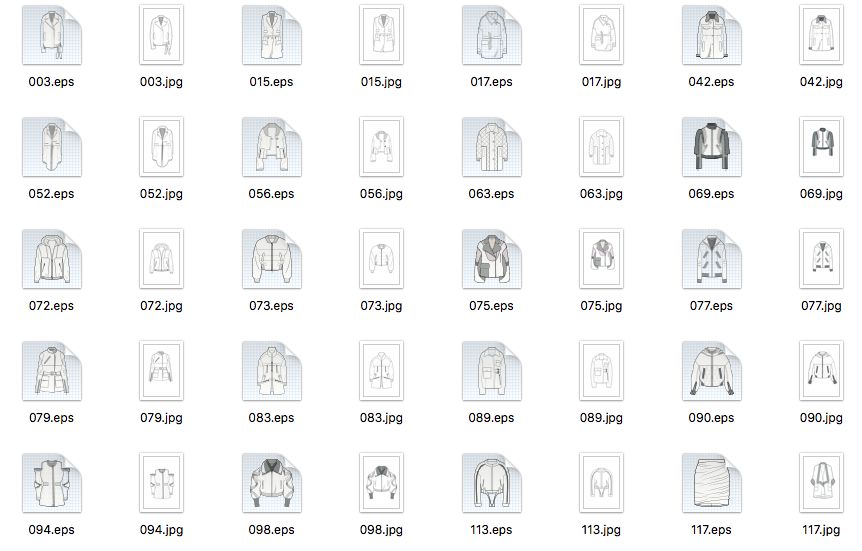
Task: Click the 083.jpg thumbnail
Action: coord(382,371)
